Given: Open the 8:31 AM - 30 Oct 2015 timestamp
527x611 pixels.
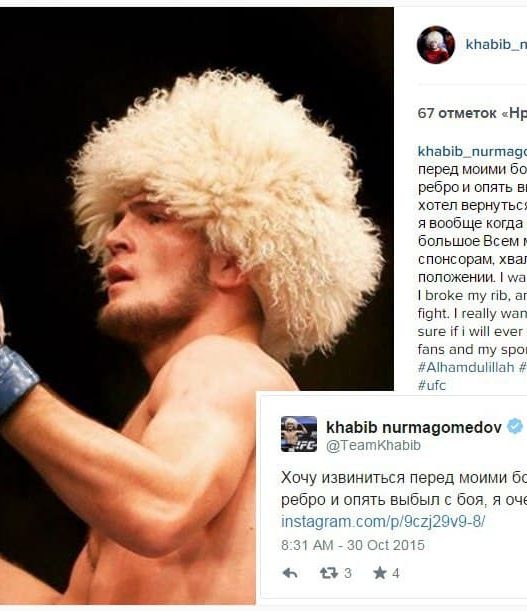Looking at the screenshot, I should 353,545.
